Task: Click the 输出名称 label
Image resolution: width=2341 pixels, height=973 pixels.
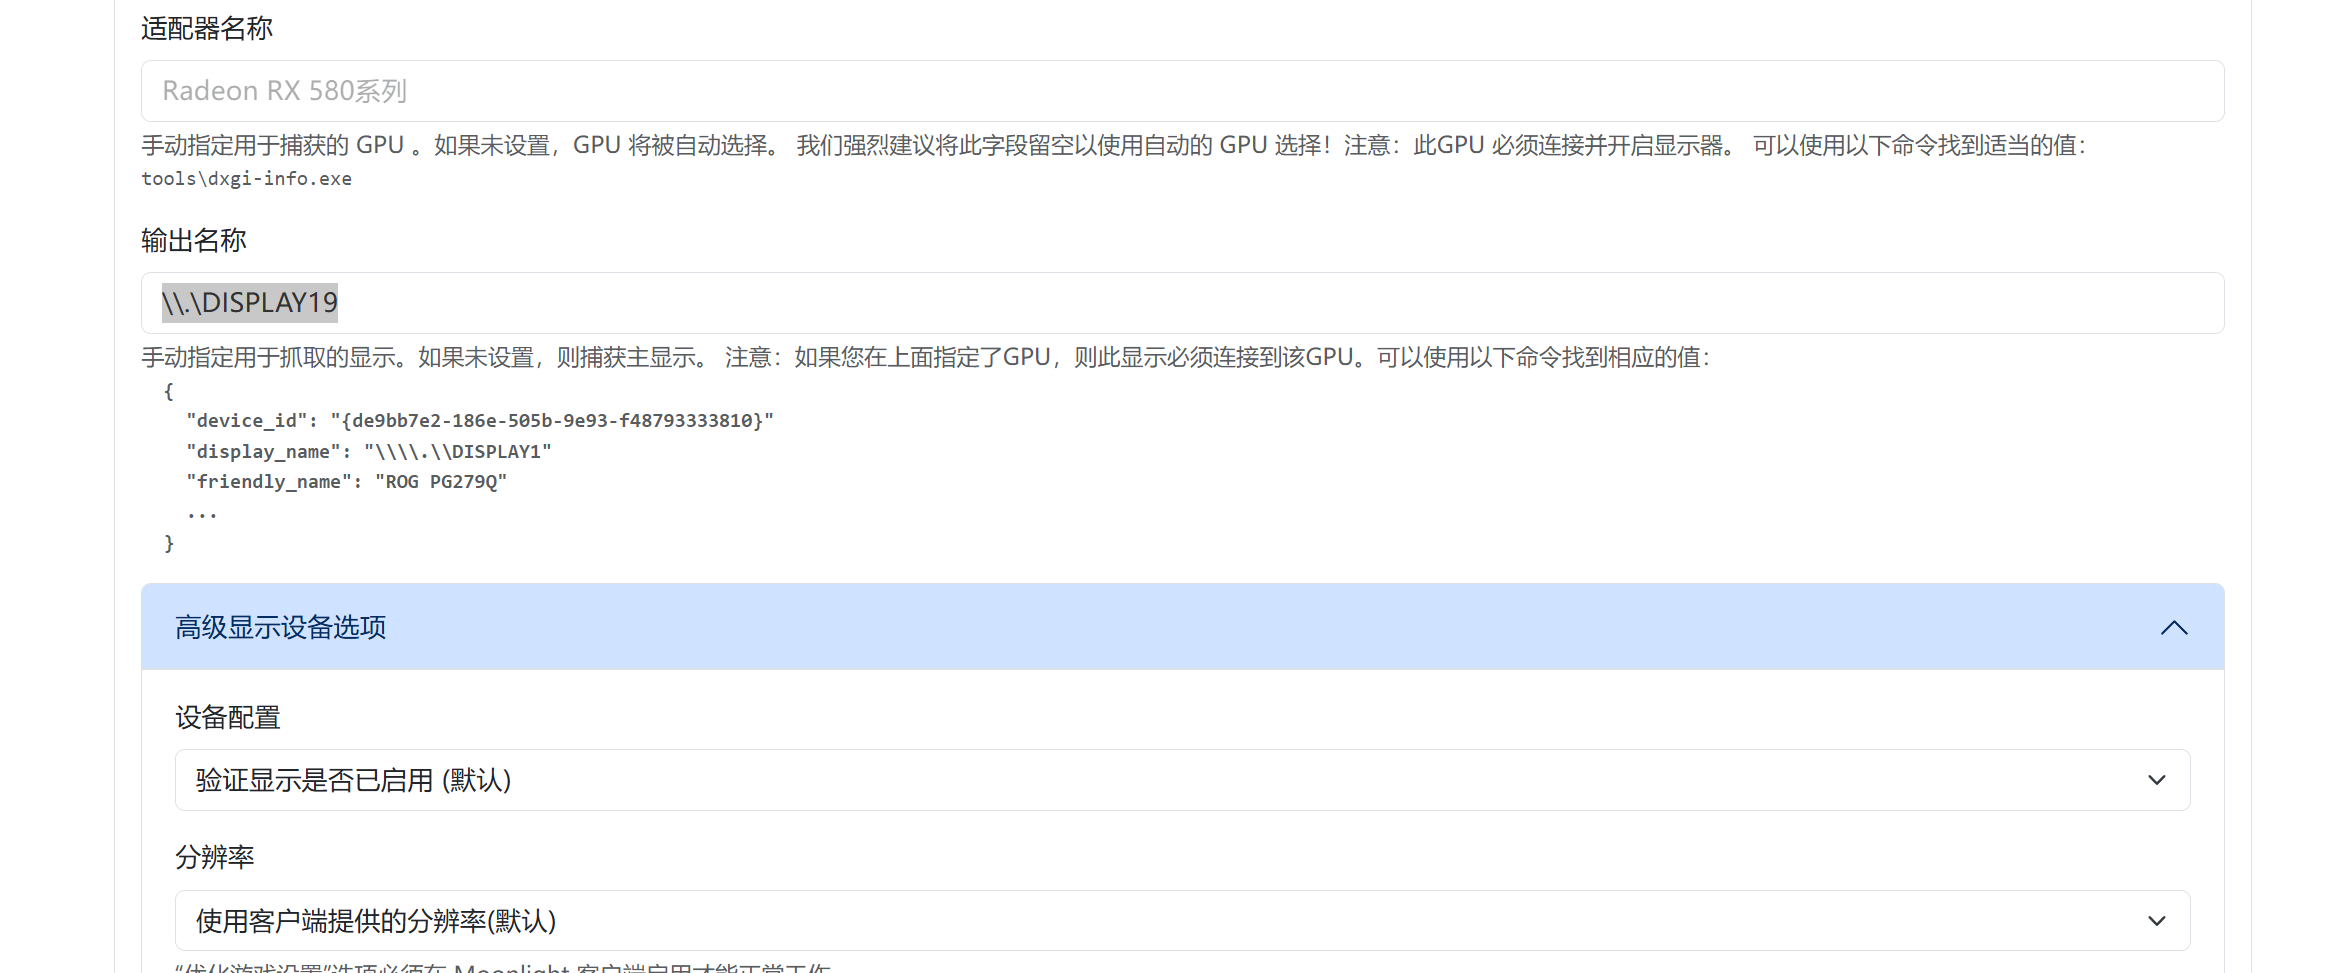Action: point(194,241)
